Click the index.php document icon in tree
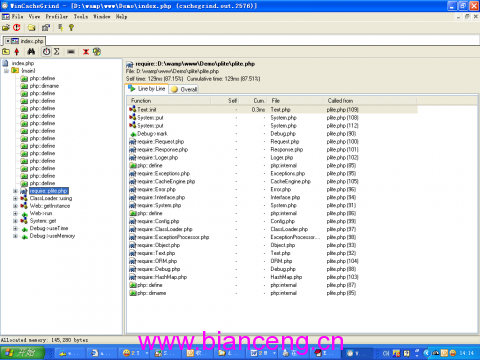Screen dimensions: 480x360 [x=6, y=63]
